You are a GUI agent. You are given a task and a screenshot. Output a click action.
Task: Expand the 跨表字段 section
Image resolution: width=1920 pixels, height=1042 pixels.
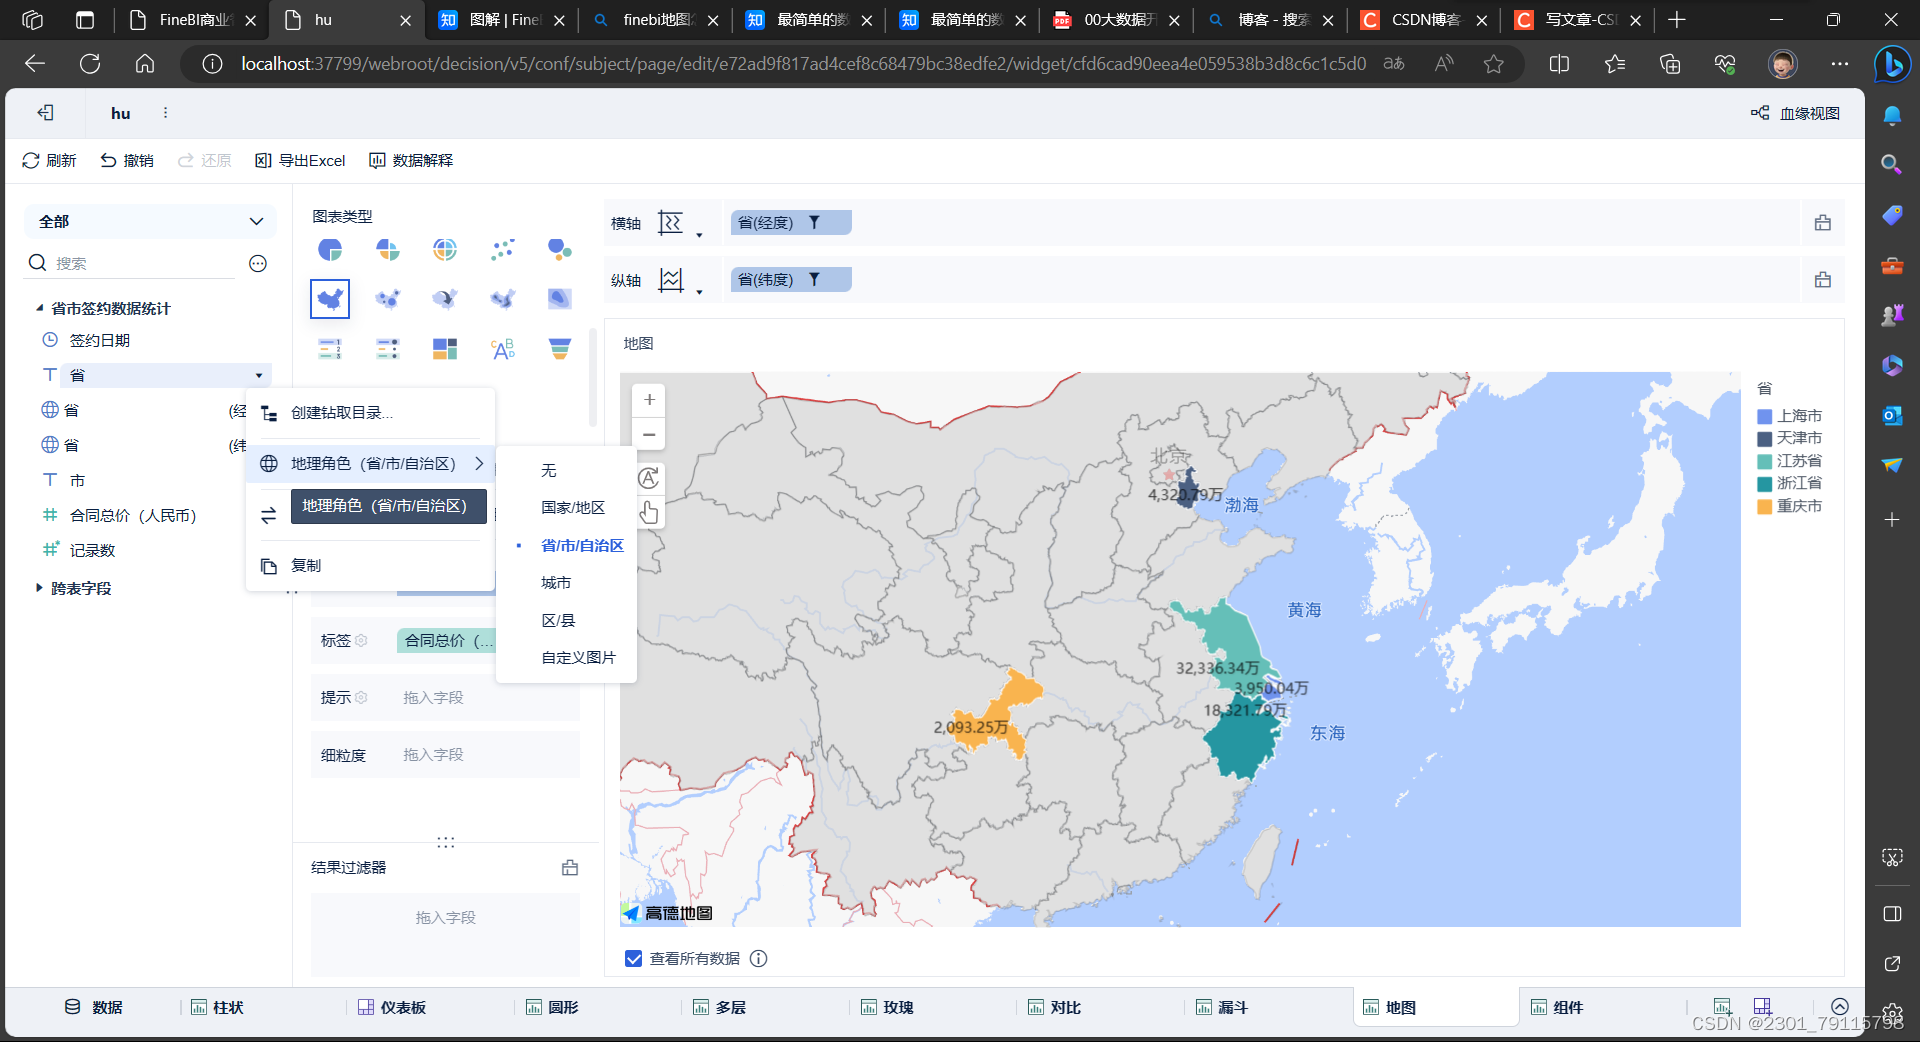coord(38,587)
